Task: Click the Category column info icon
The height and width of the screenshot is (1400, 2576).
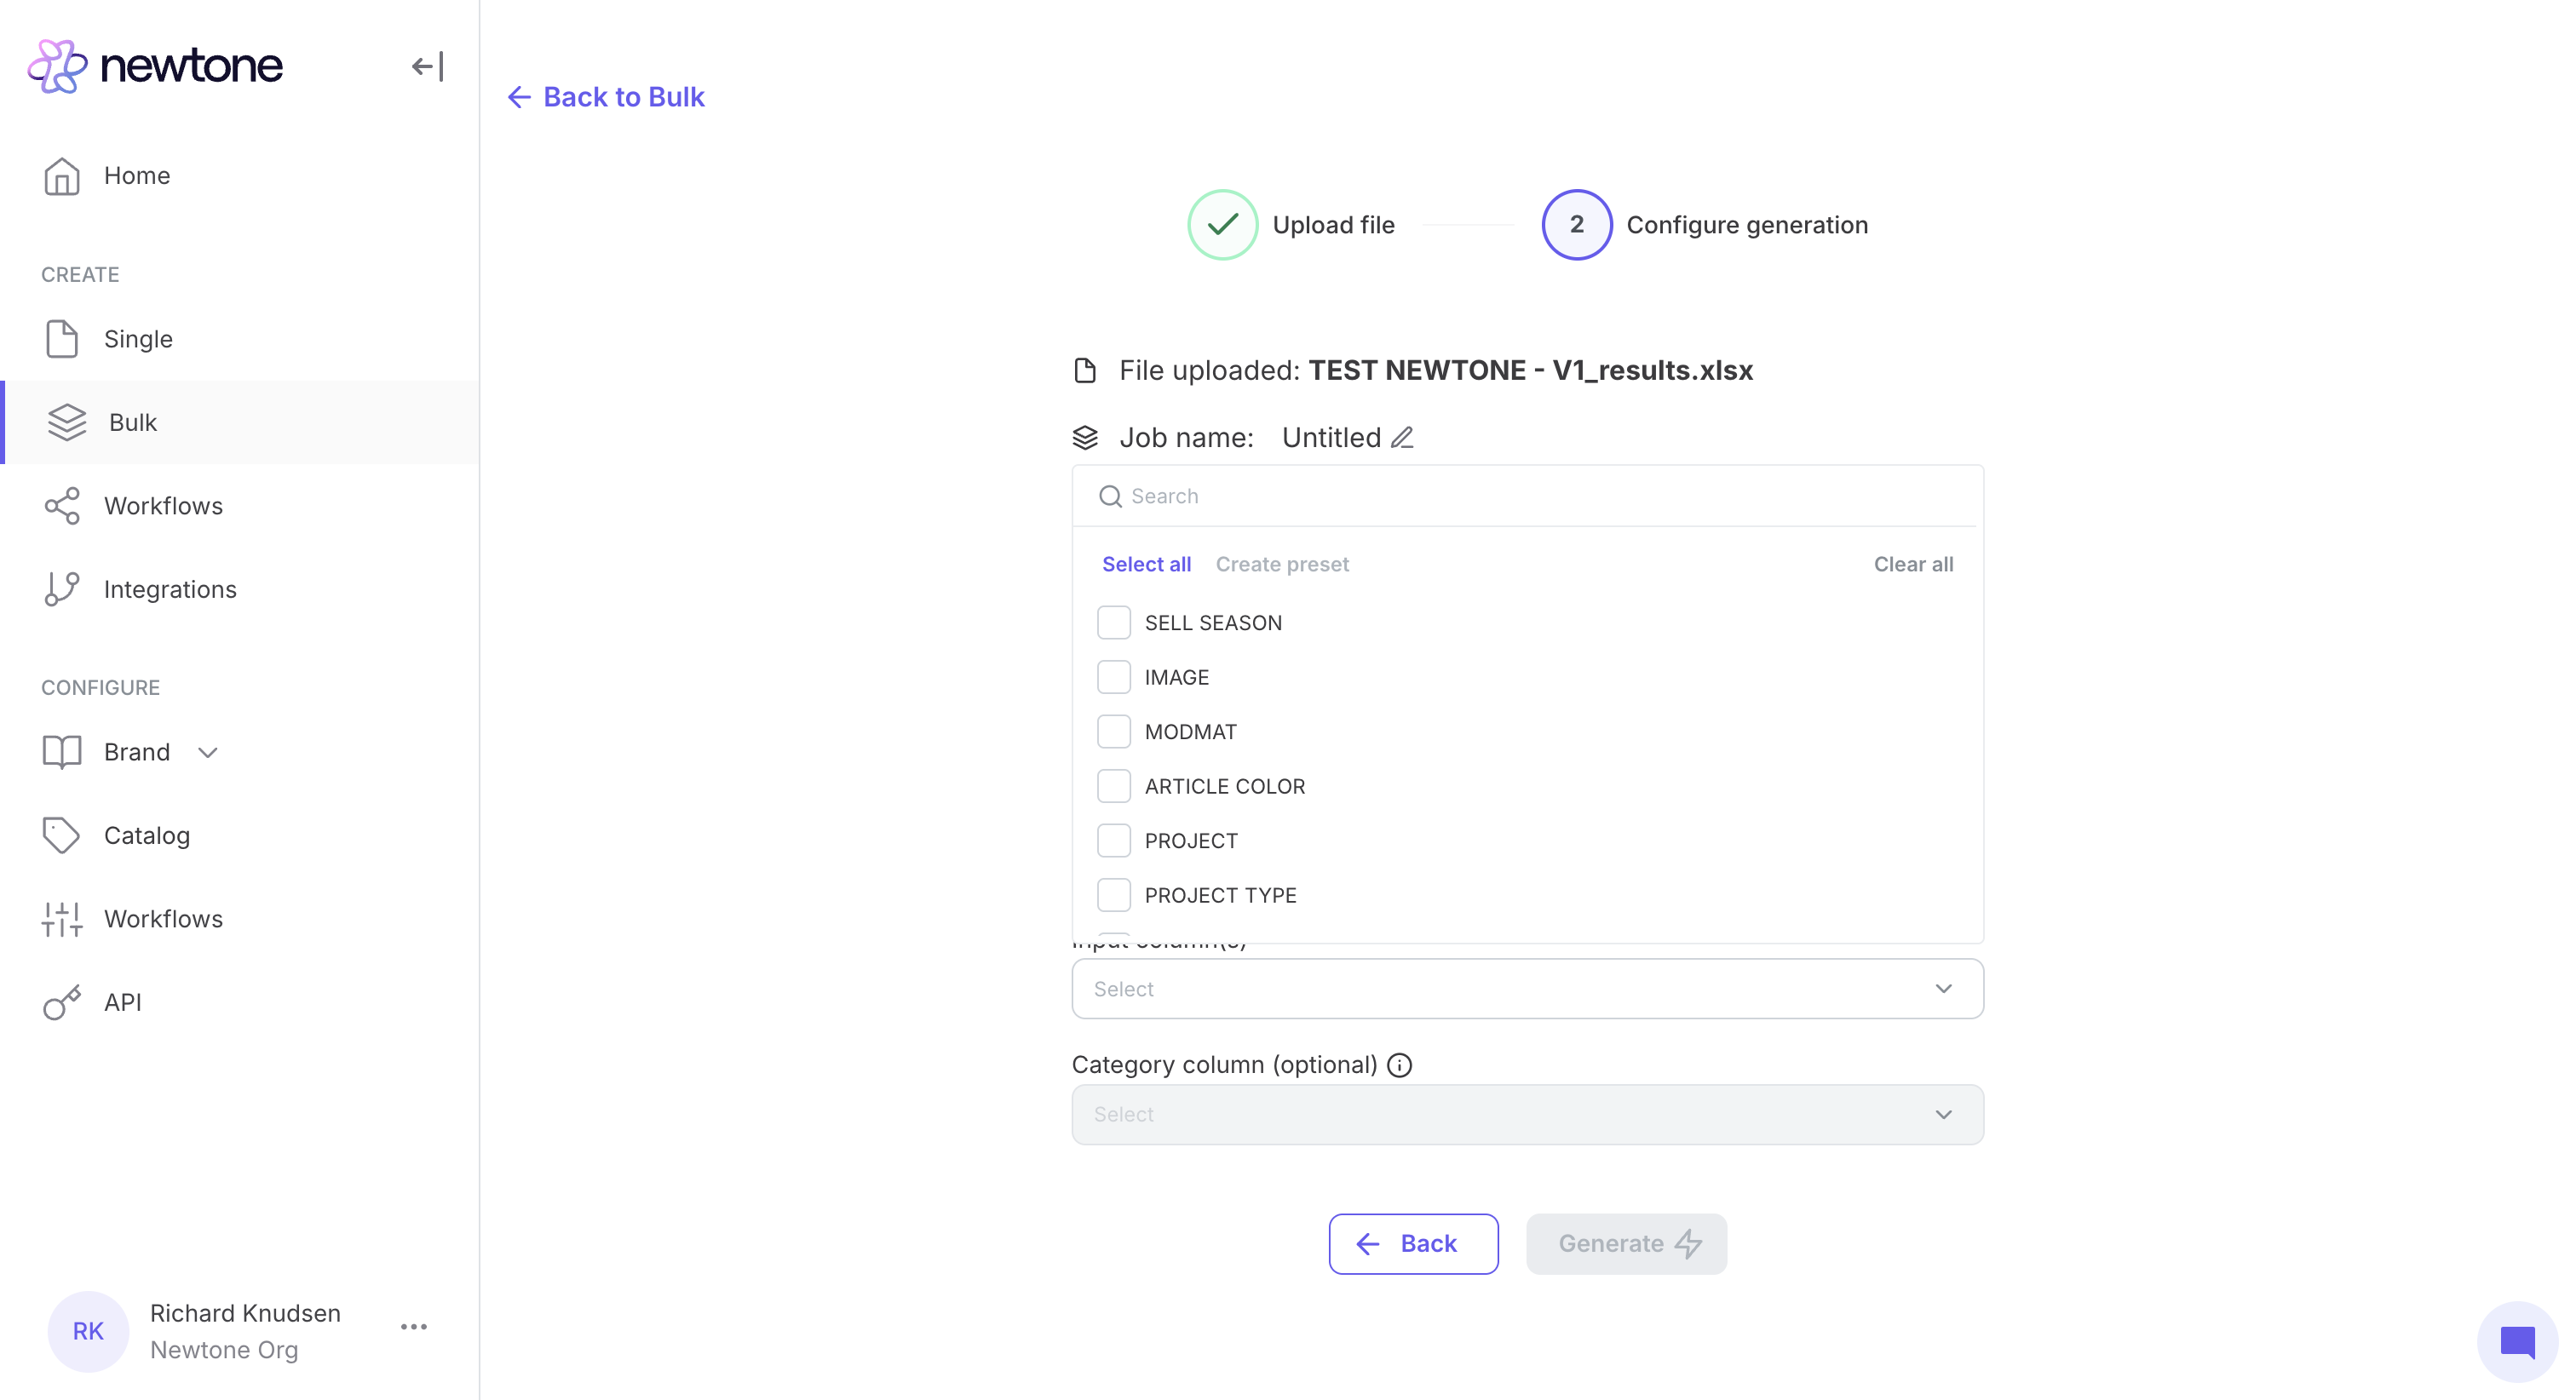Action: tap(1400, 1065)
